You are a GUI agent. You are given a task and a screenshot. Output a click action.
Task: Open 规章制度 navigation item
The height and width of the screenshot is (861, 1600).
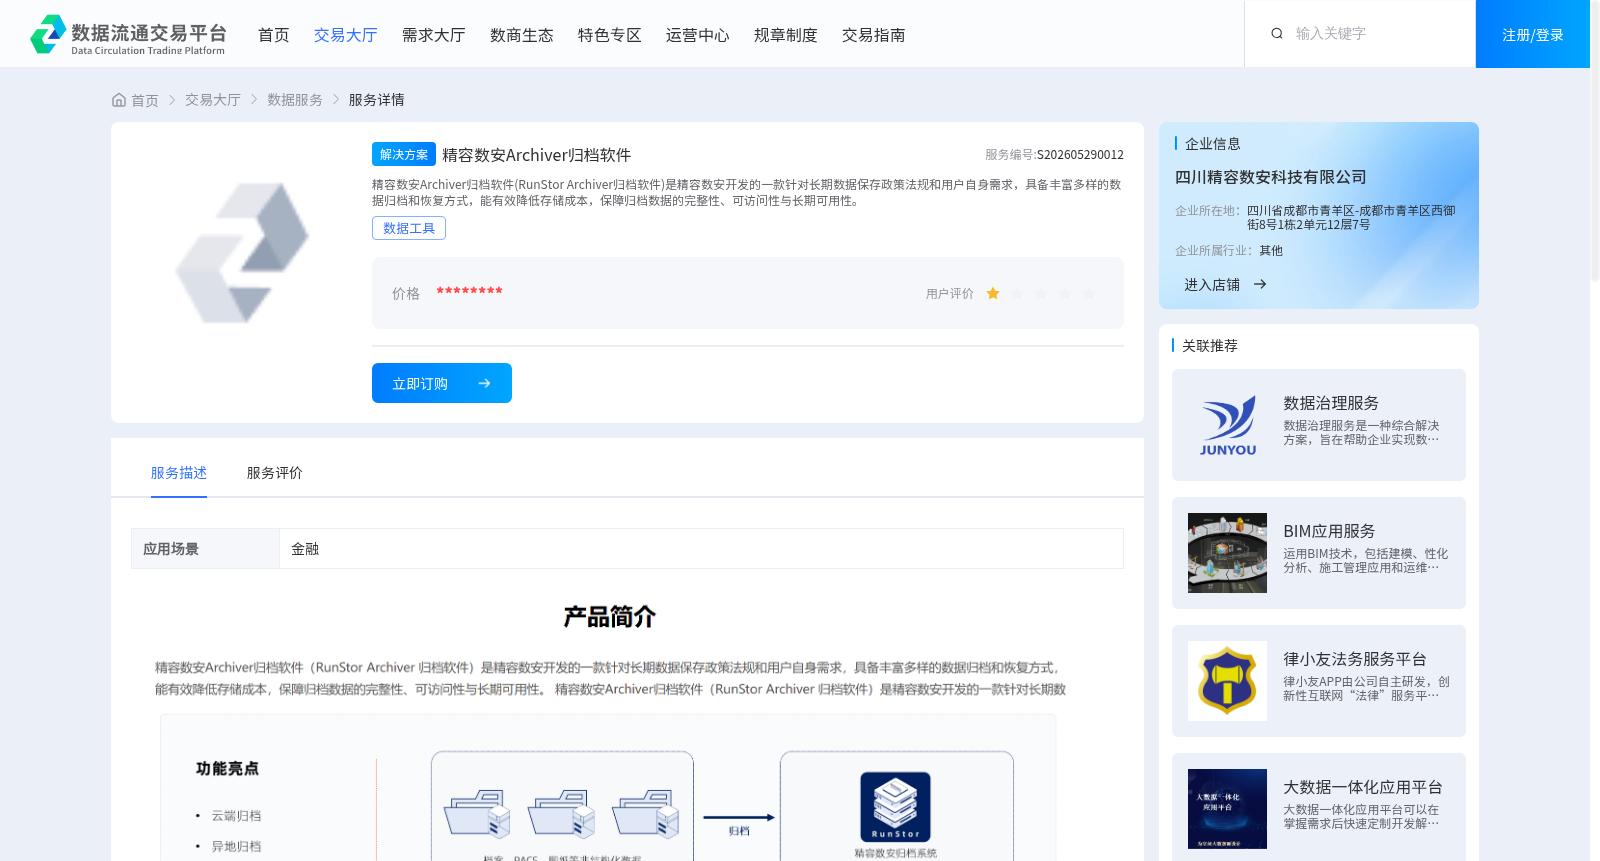pos(786,35)
